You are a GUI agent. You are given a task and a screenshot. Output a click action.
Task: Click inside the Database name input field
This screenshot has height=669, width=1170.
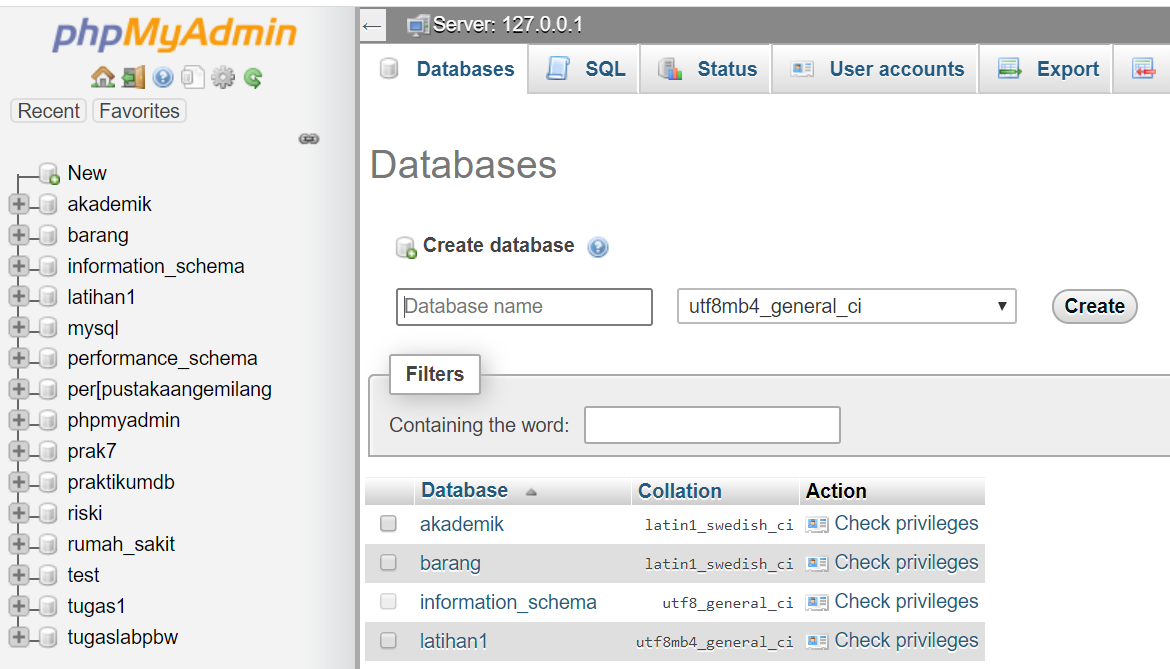(x=524, y=306)
